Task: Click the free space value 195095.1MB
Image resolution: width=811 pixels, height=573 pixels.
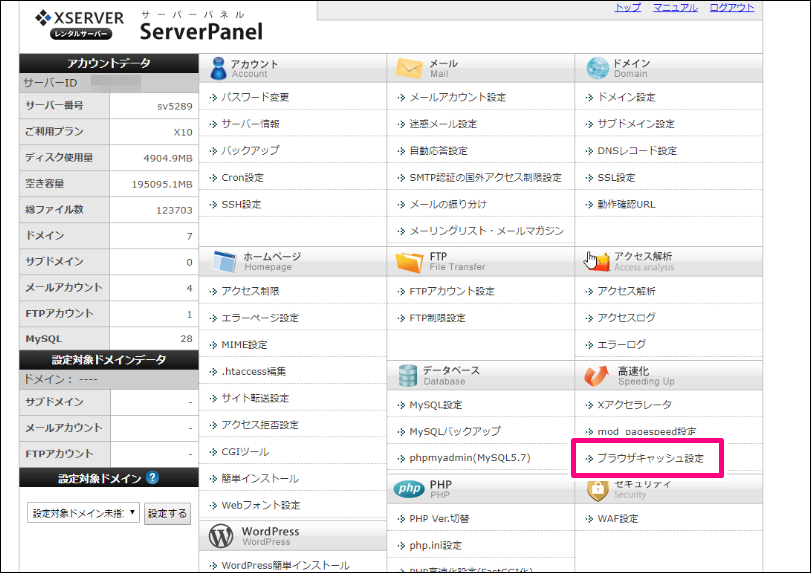Action: tap(162, 184)
